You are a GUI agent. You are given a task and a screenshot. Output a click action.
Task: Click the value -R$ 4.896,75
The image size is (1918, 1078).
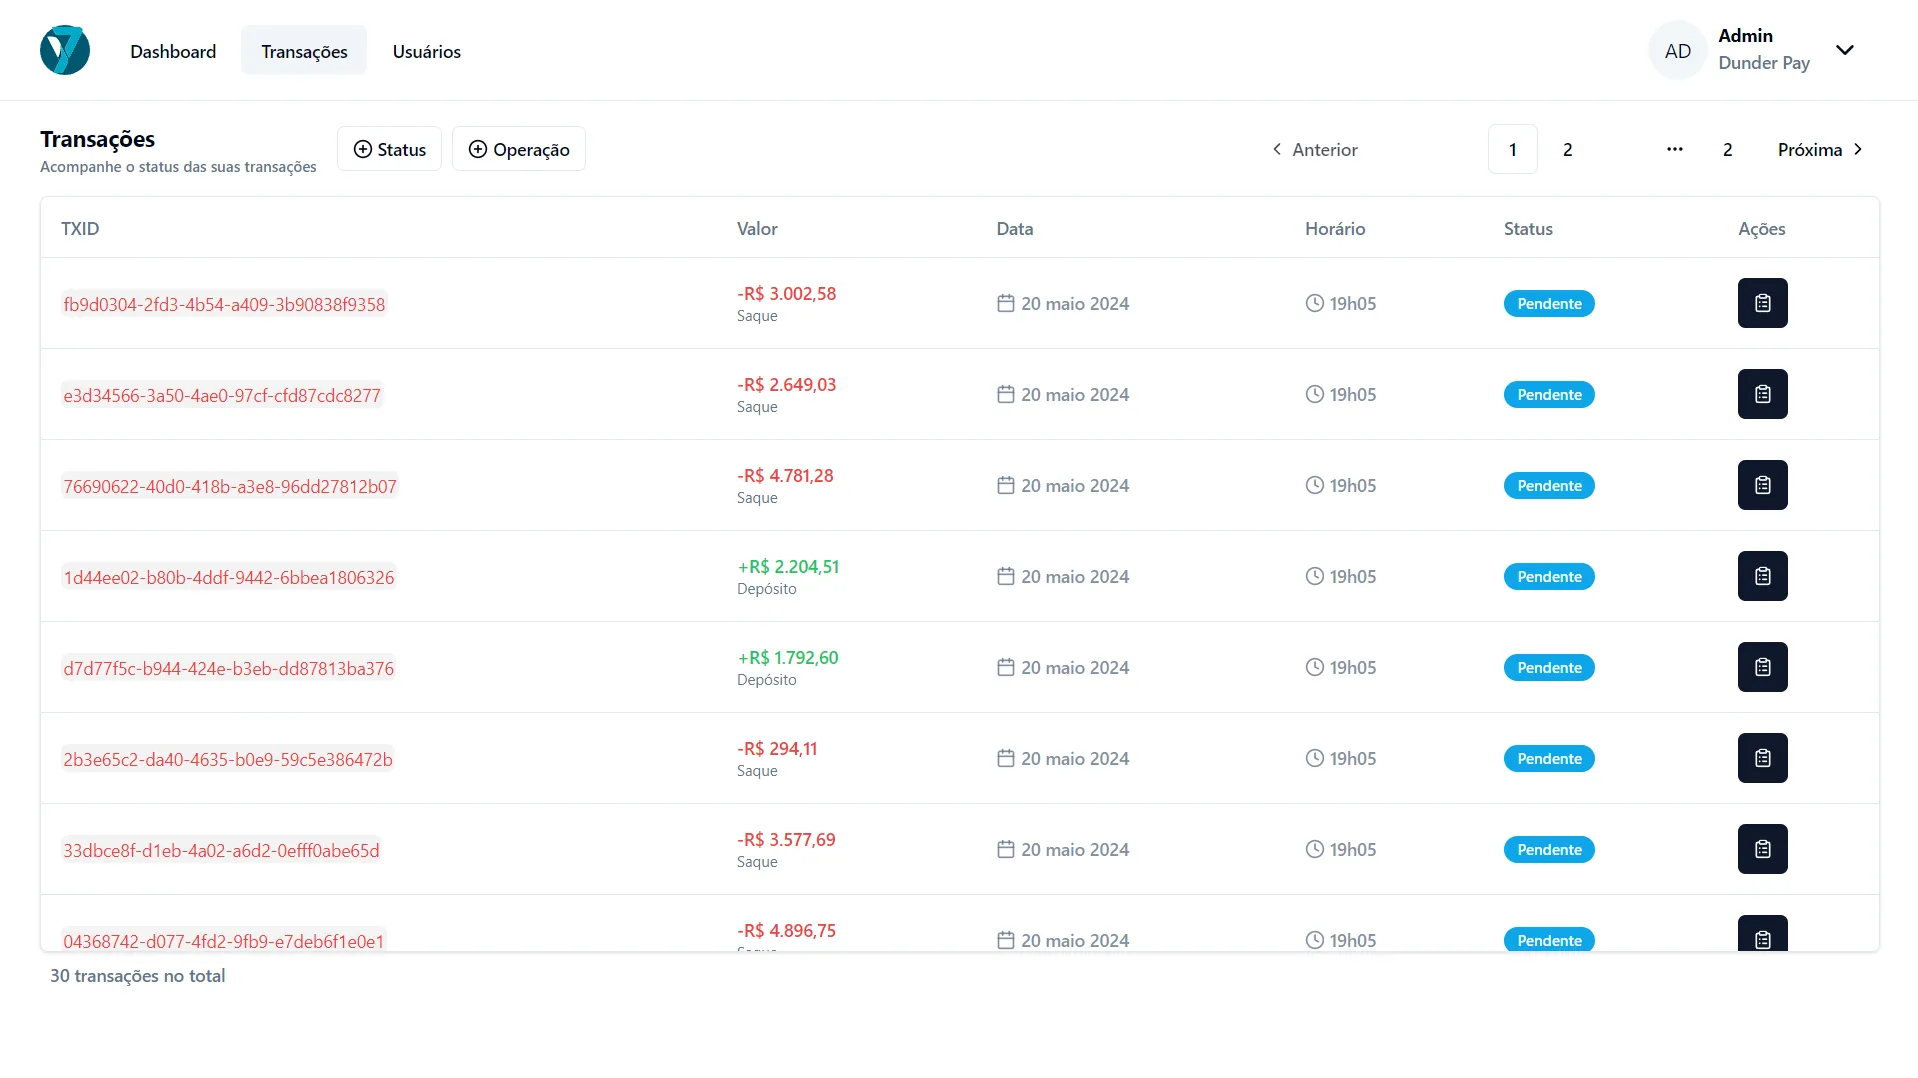(x=786, y=930)
